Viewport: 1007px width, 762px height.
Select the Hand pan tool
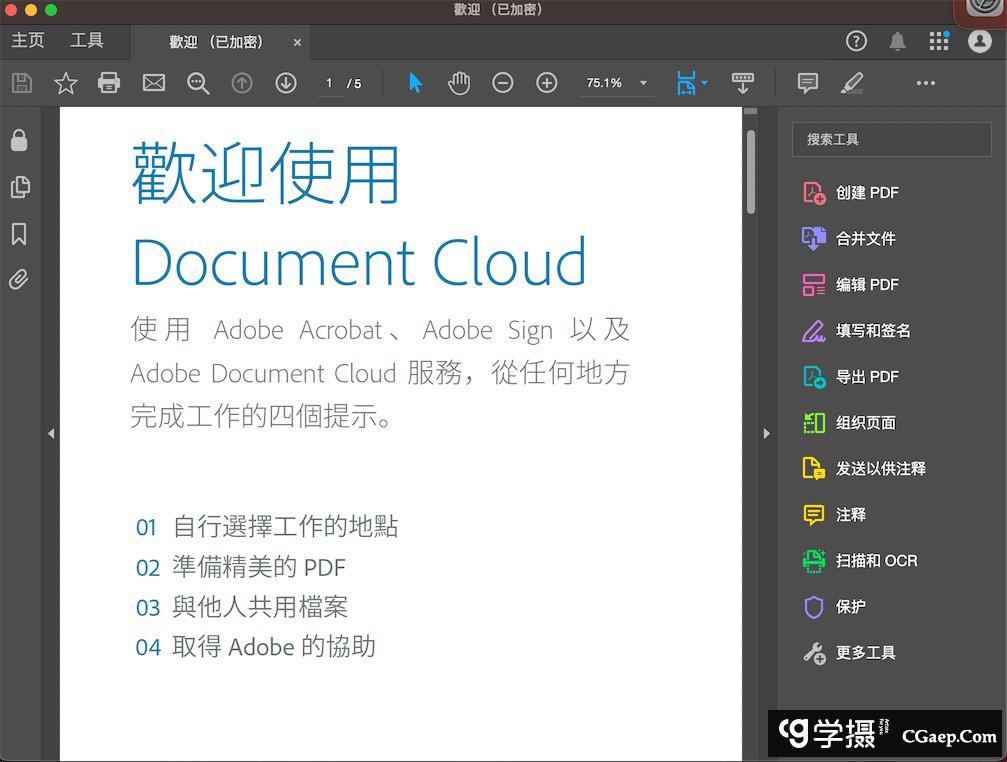(459, 83)
